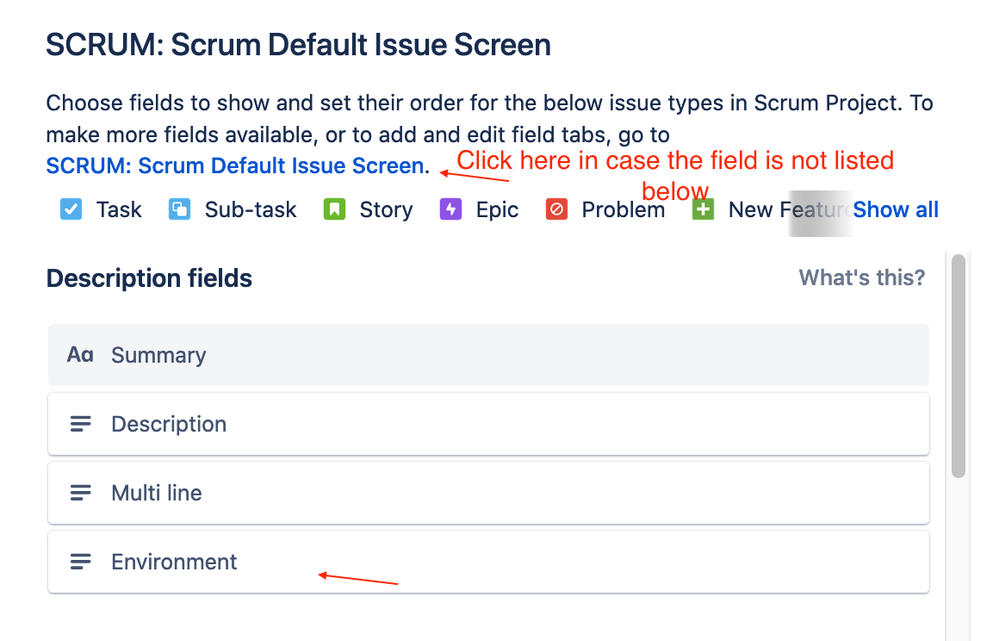The image size is (999, 641).
Task: Click the Story issue type label
Action: click(386, 210)
